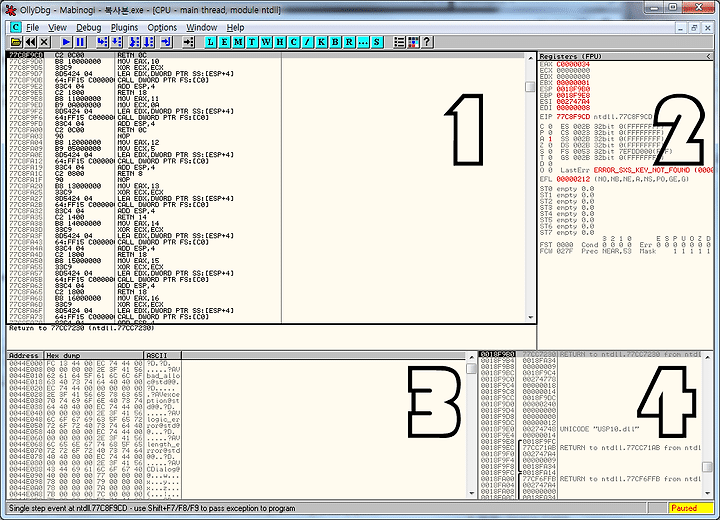Viewport: 720px width, 520px height.
Task: Open appearance options colored grid icon
Action: [x=413, y=42]
